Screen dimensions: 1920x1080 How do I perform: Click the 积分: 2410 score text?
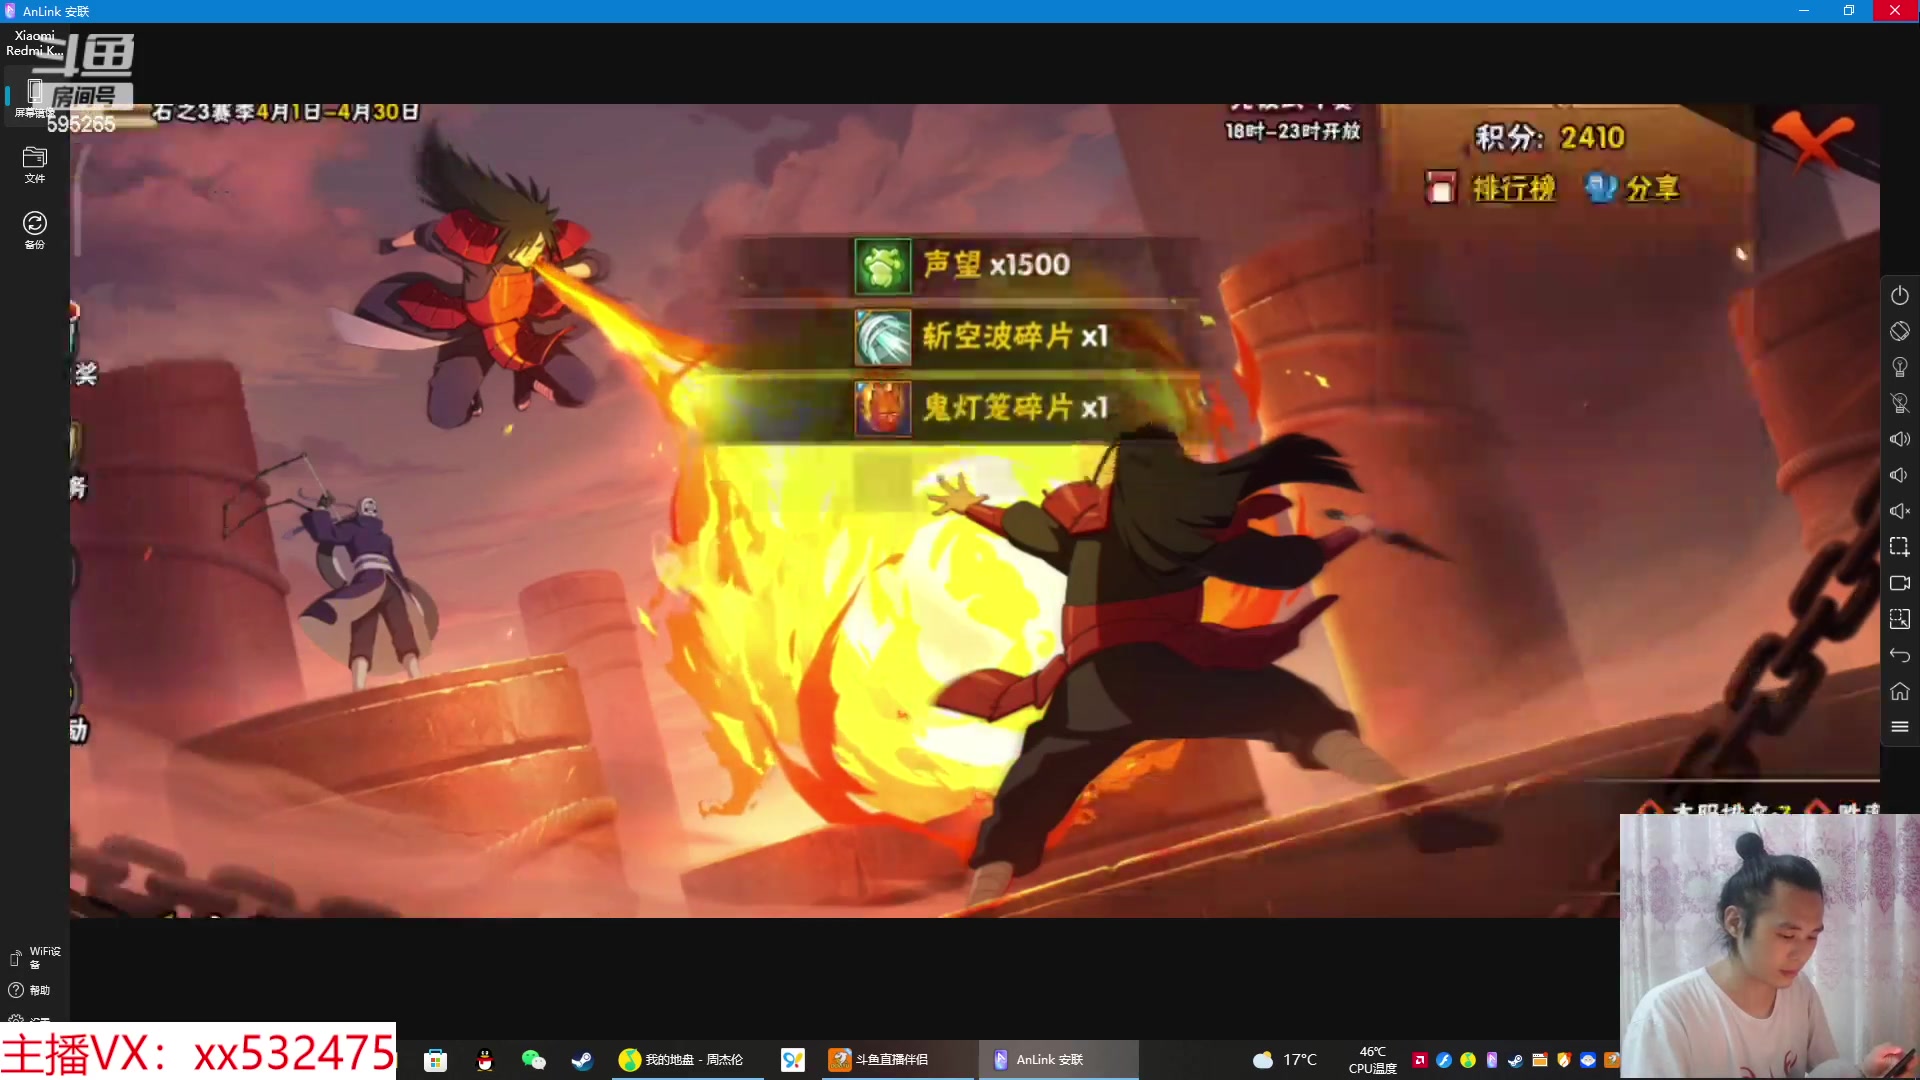(1550, 137)
